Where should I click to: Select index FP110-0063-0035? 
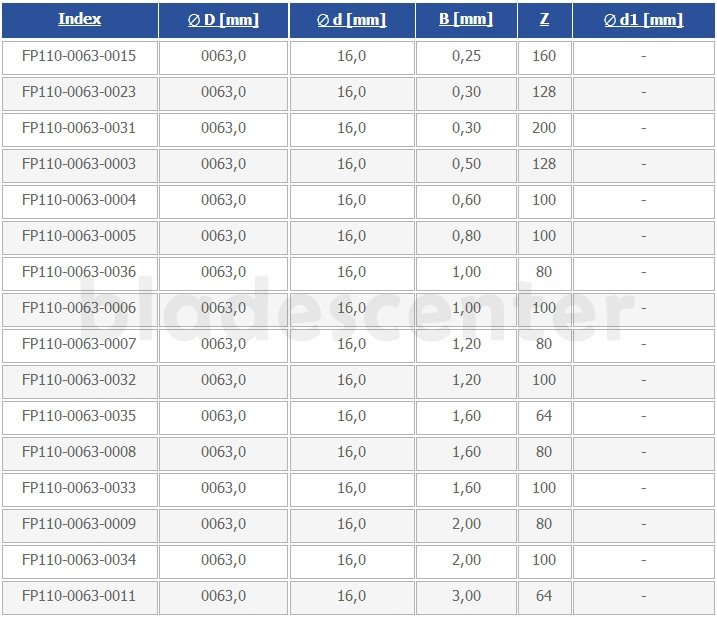(79, 416)
